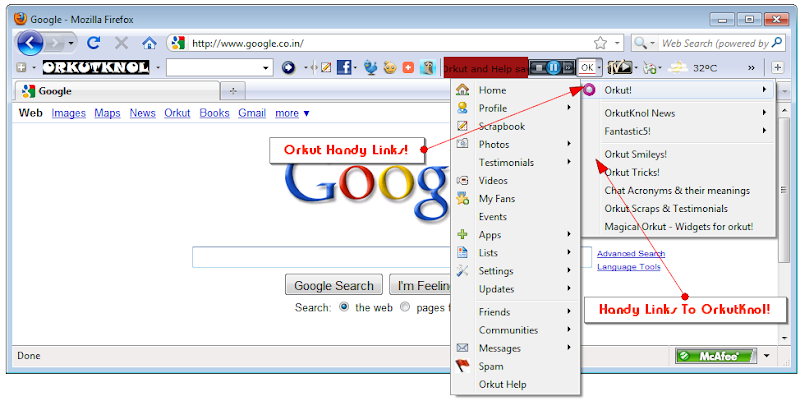Open the Images link
This screenshot has height=401, width=800.
tap(68, 113)
